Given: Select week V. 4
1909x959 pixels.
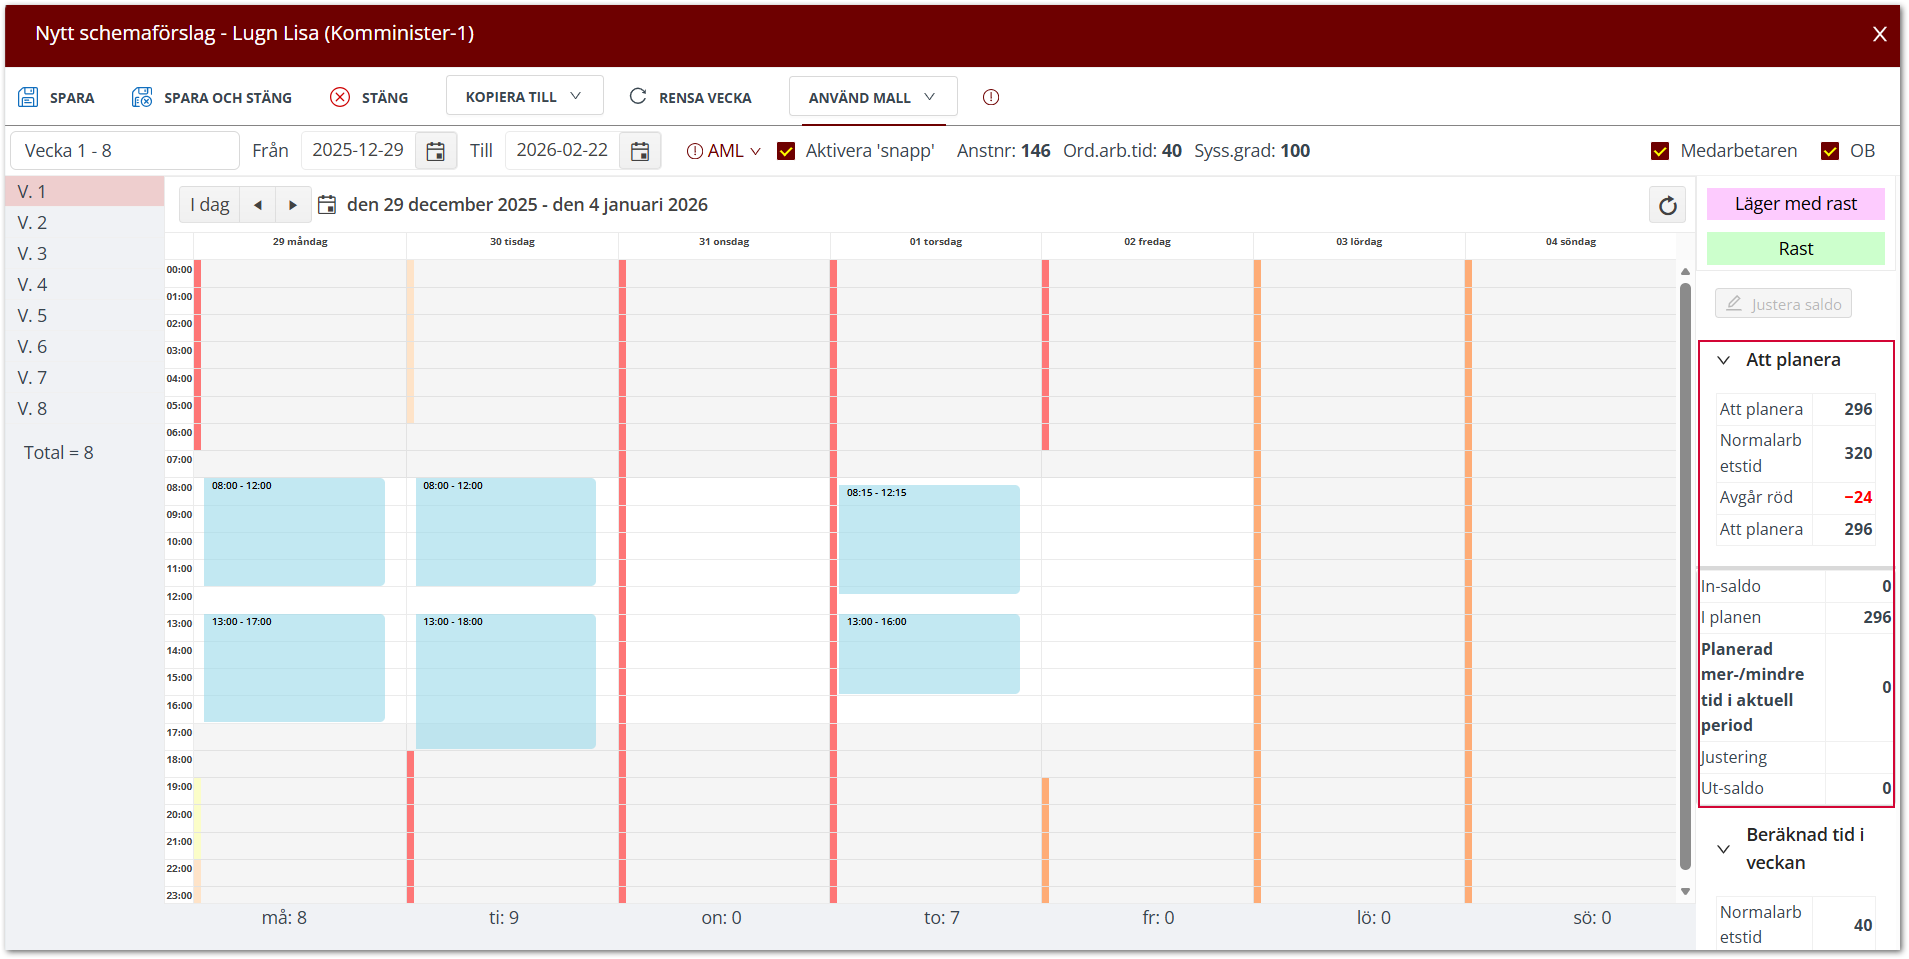Looking at the screenshot, I should pyautogui.click(x=85, y=284).
